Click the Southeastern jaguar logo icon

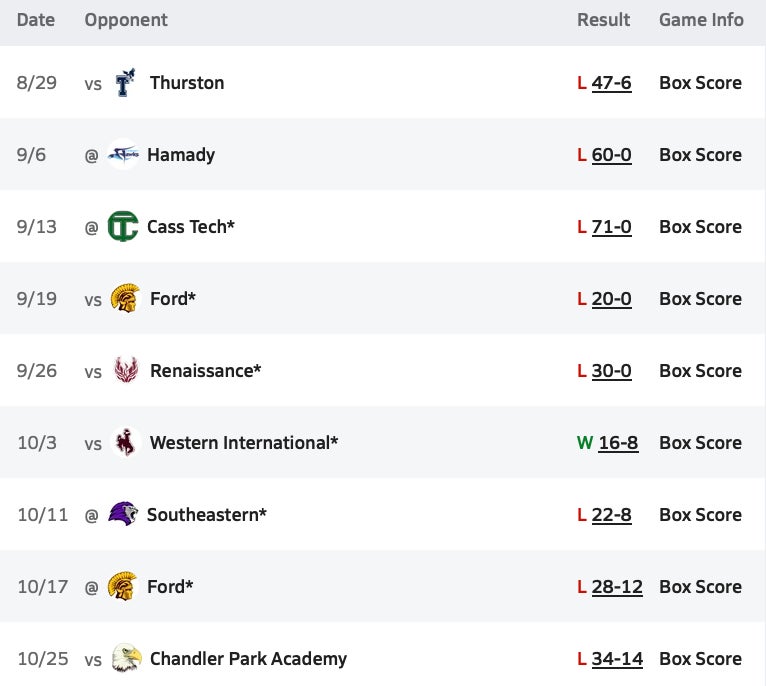point(122,515)
